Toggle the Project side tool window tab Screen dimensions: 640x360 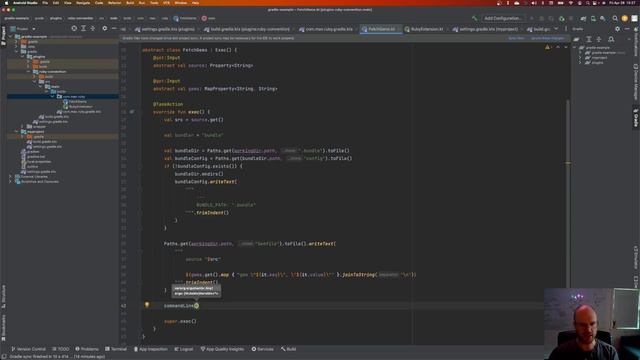tap(4, 36)
